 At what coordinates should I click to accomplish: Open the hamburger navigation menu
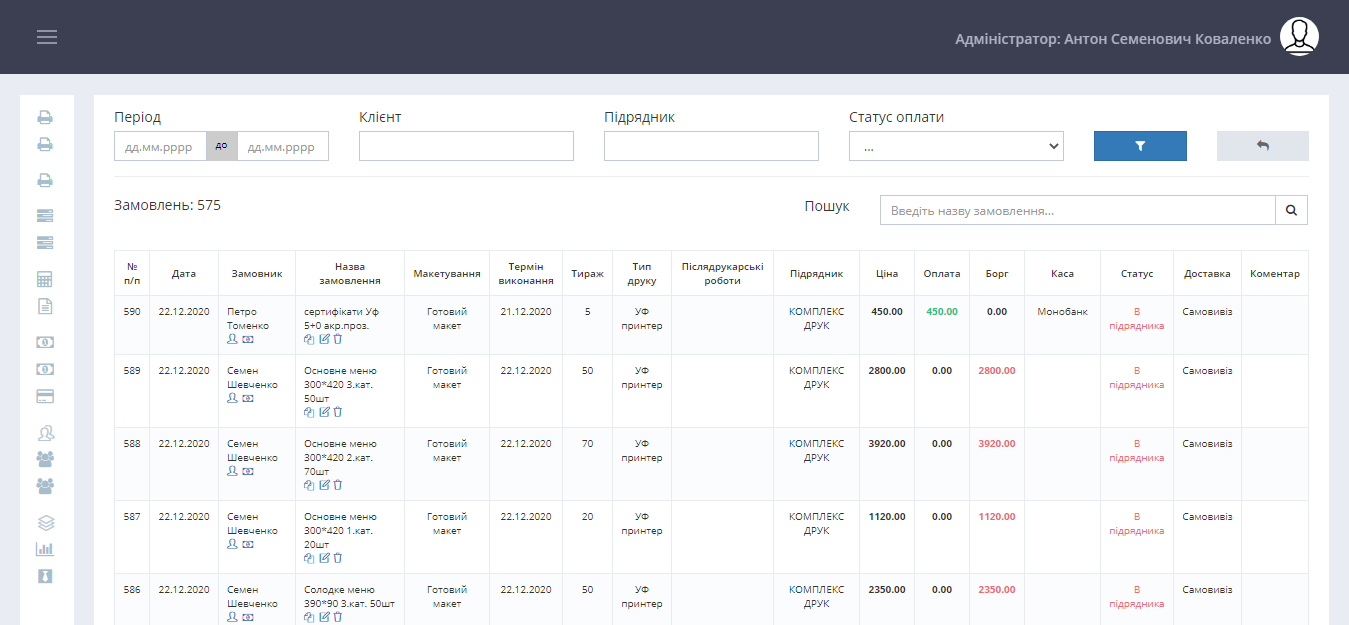tap(47, 37)
